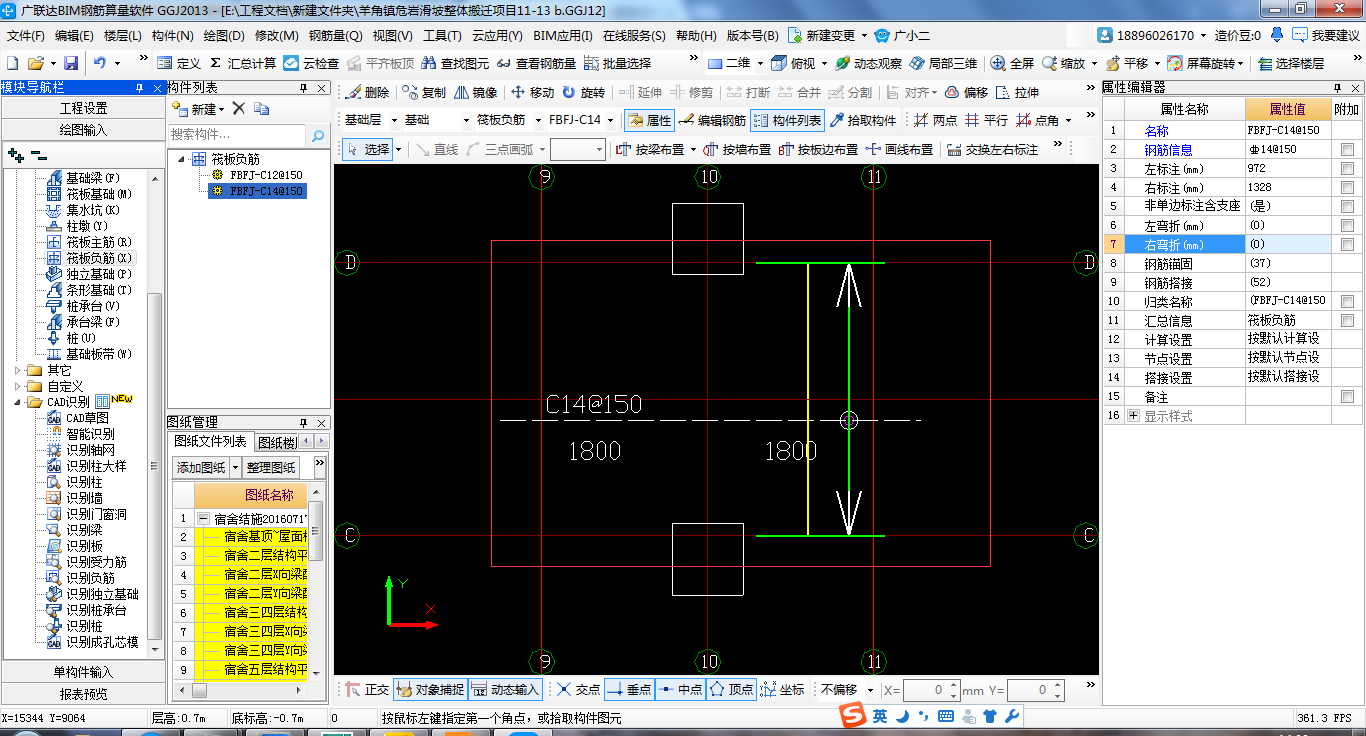Start 动态观察 orbit view

[868, 63]
